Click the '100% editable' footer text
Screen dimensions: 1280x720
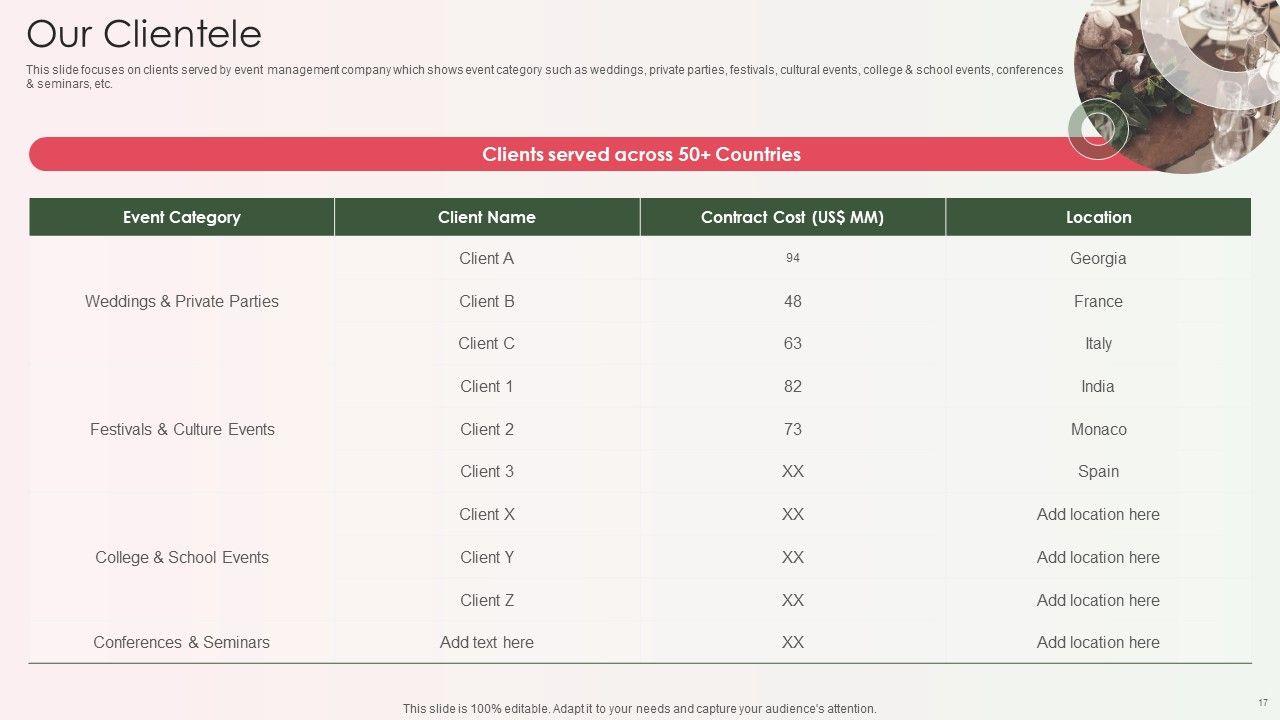click(640, 708)
